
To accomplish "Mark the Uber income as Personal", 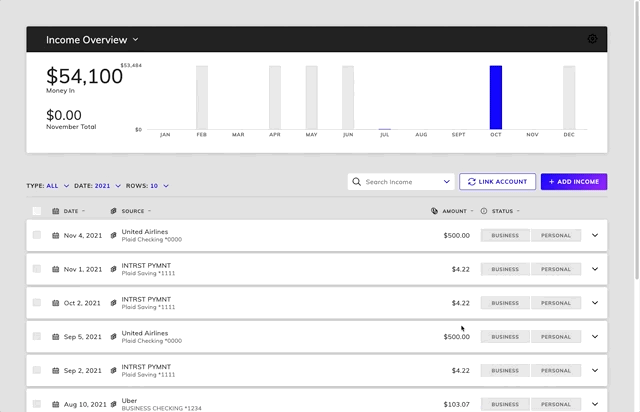I will click(x=556, y=405).
